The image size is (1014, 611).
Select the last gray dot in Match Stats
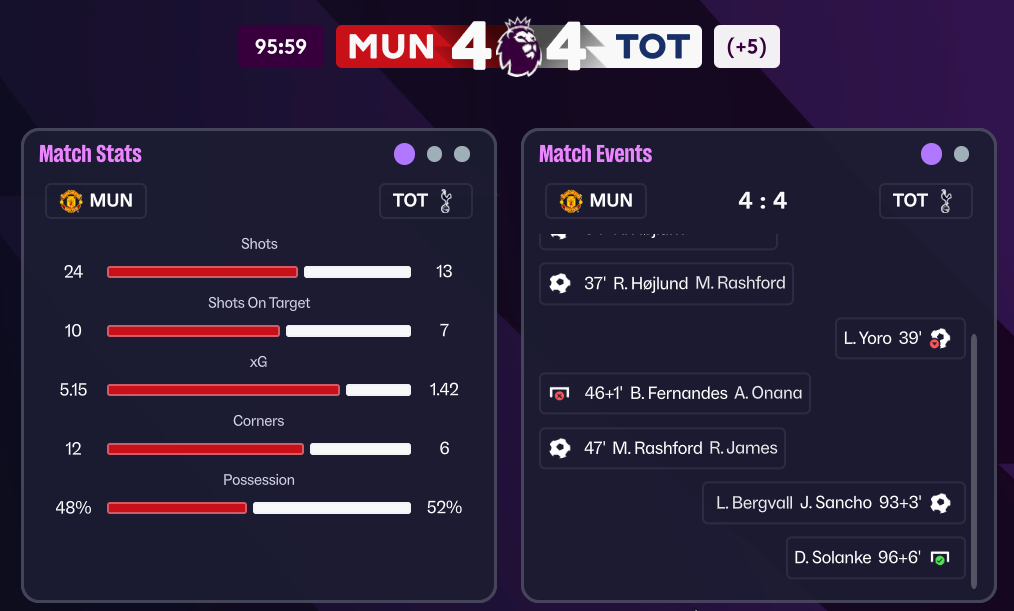point(462,154)
